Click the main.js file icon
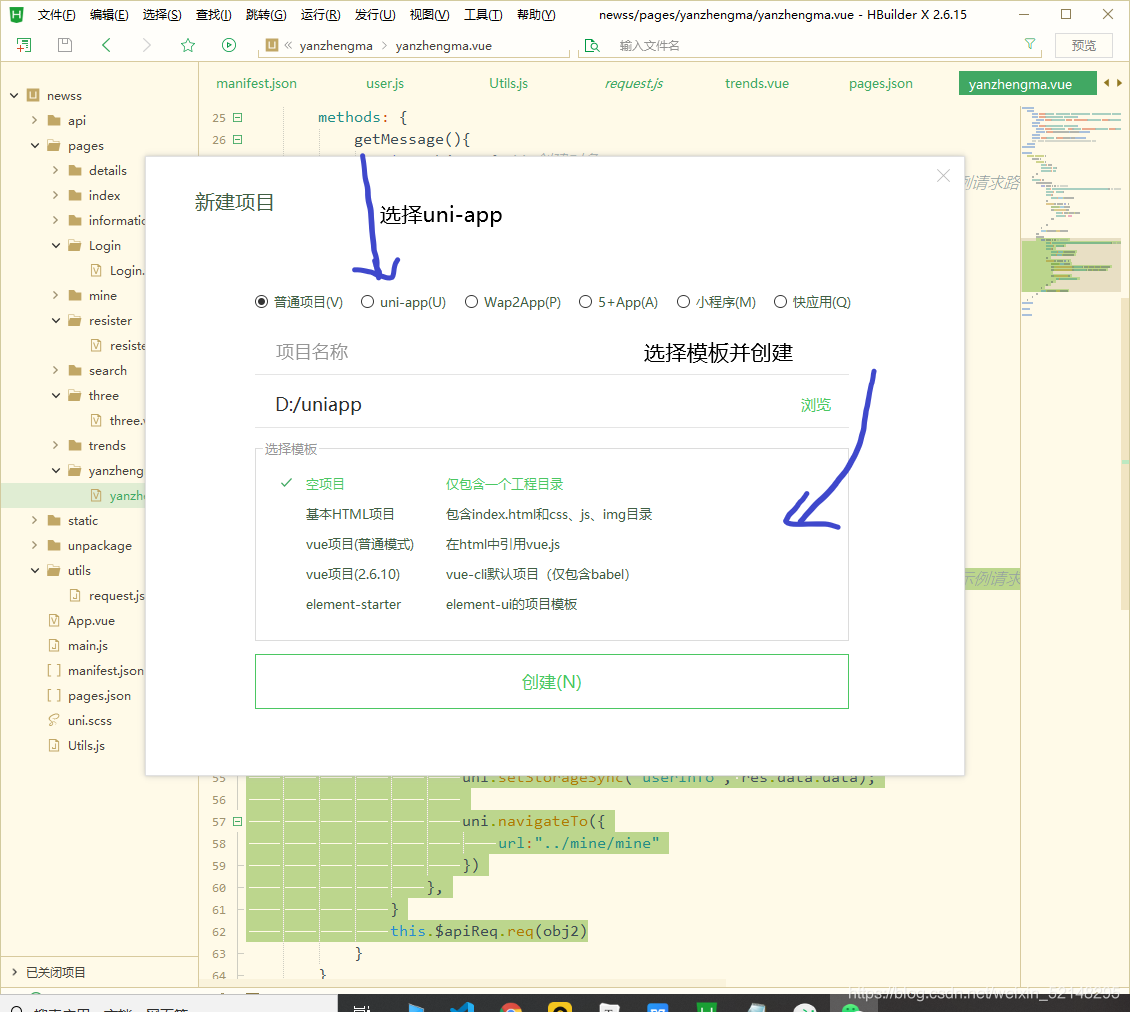The image size is (1130, 1012). [54, 645]
